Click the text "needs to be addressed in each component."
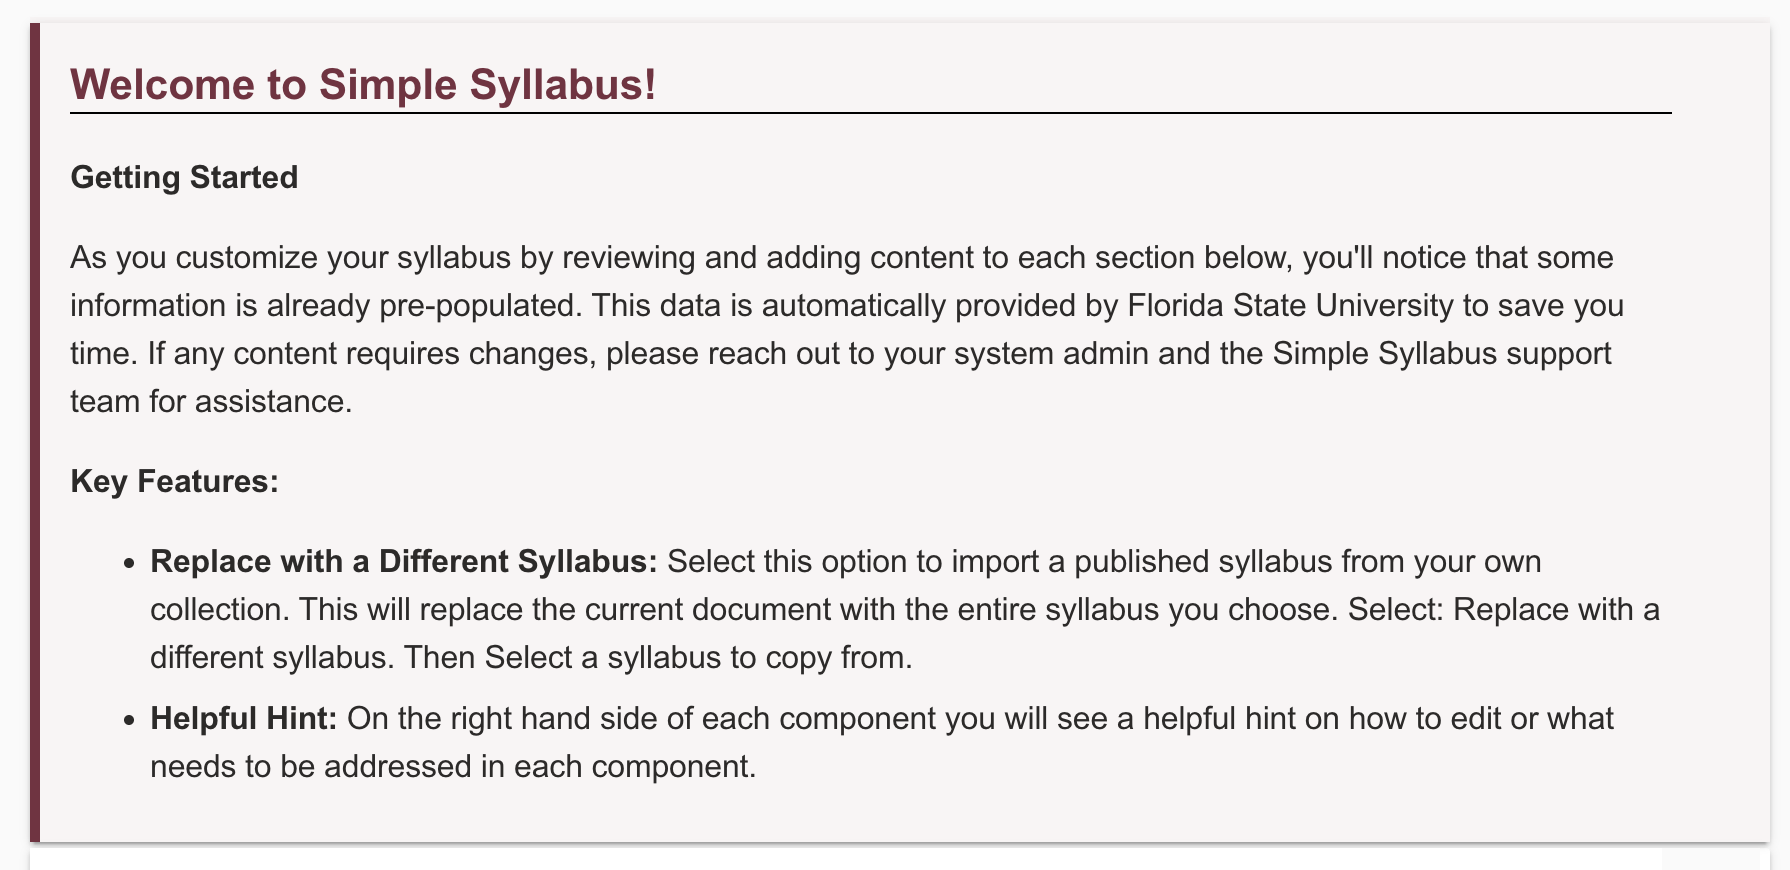 click(x=453, y=766)
